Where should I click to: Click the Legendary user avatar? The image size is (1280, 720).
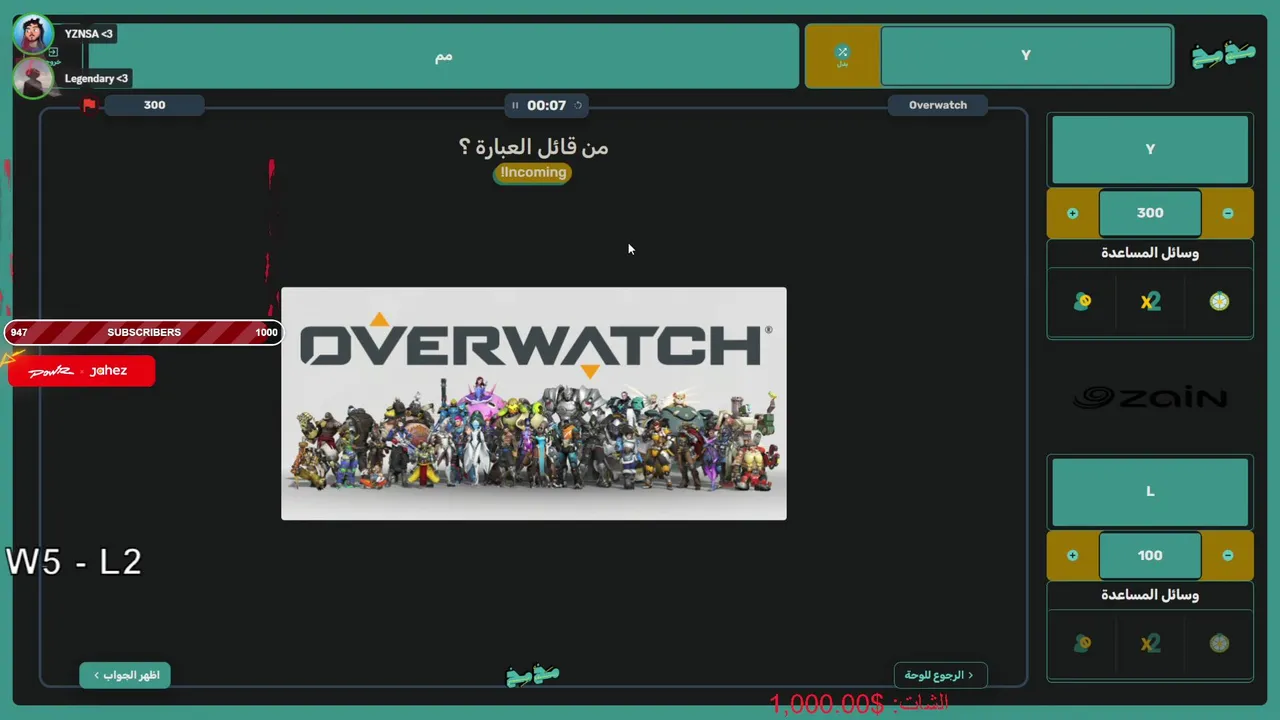(33, 78)
